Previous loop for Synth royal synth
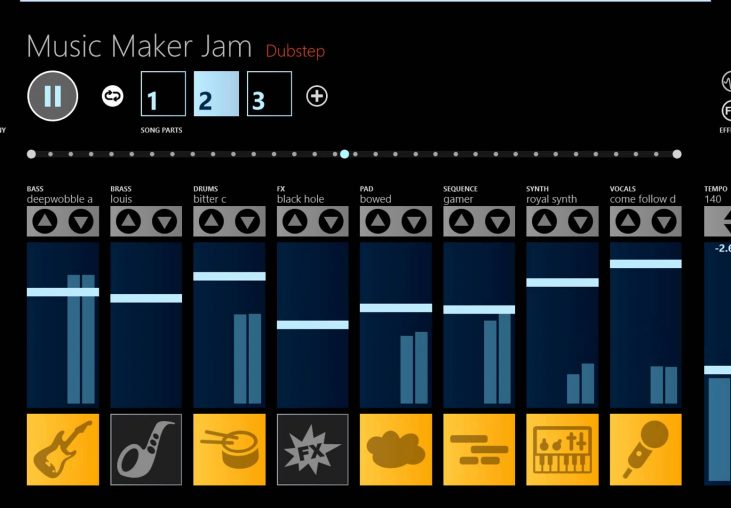 pos(544,221)
